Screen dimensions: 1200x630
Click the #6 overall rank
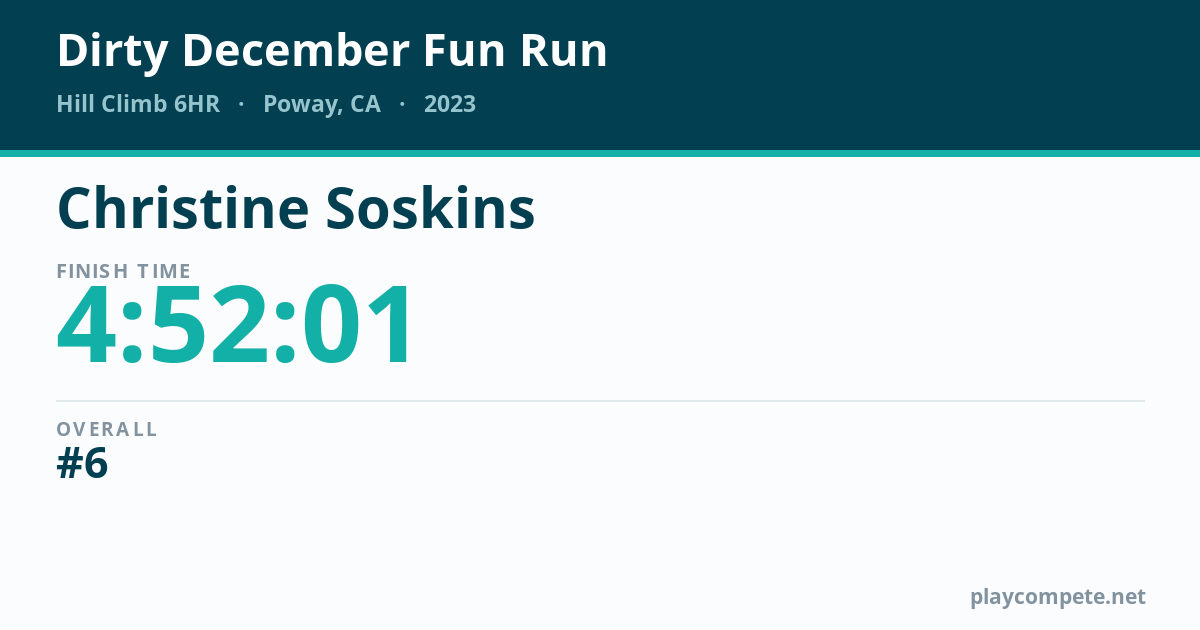click(x=82, y=464)
